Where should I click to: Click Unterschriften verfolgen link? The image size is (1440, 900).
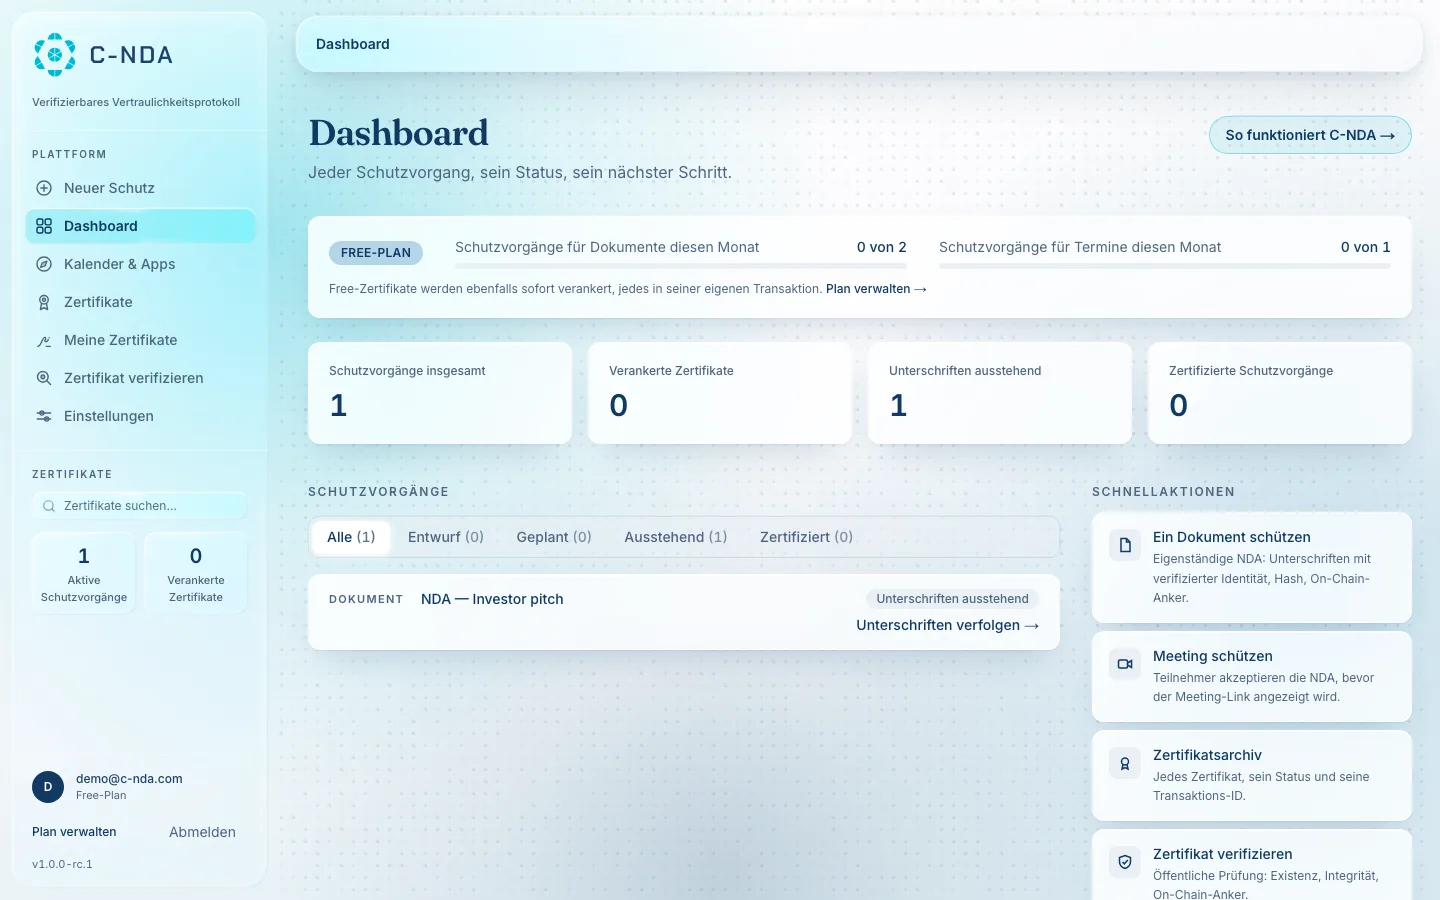pos(948,625)
